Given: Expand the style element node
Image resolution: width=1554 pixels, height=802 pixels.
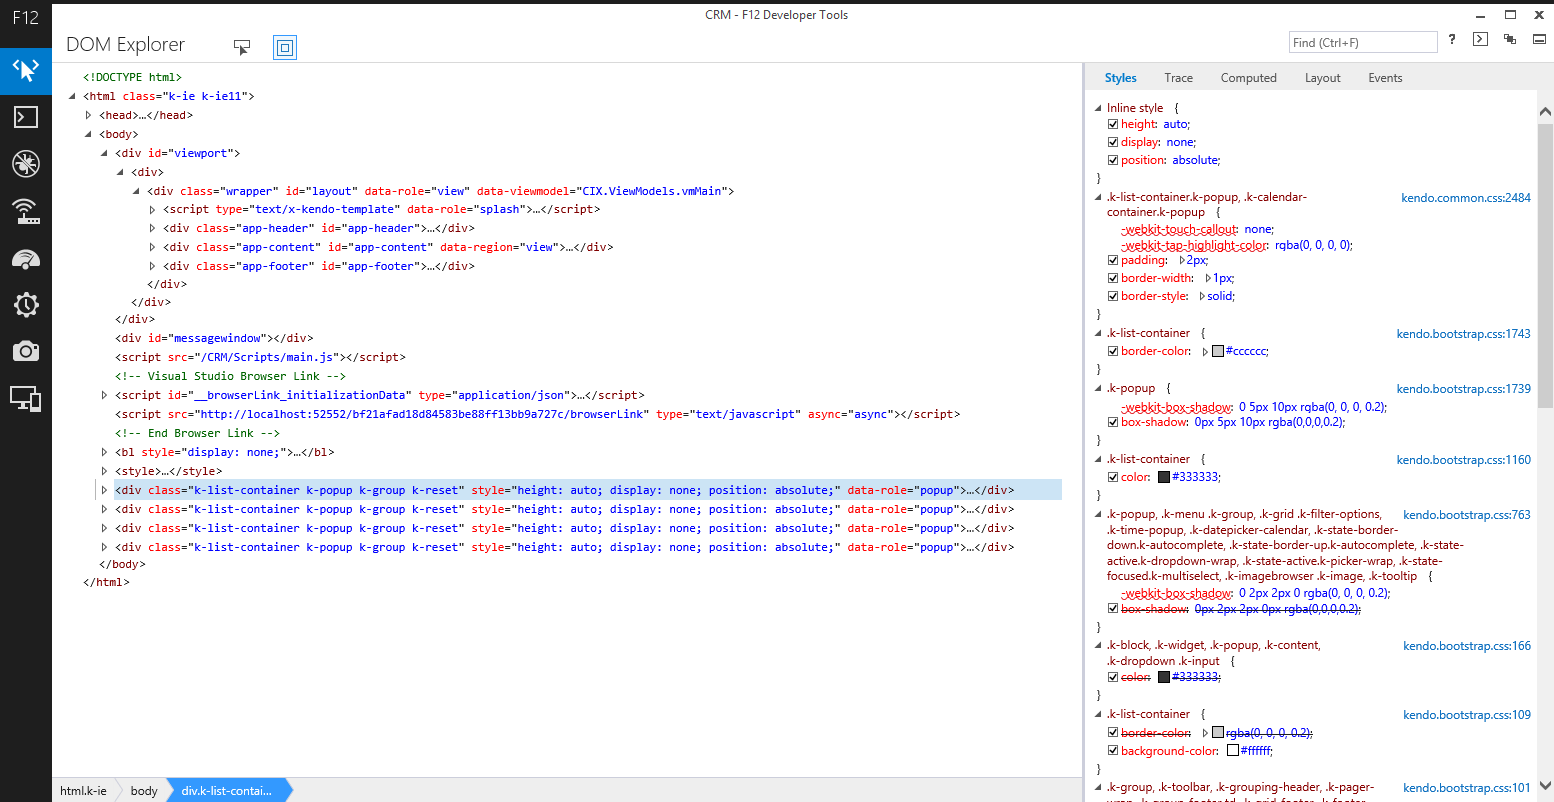Looking at the screenshot, I should tap(105, 471).
